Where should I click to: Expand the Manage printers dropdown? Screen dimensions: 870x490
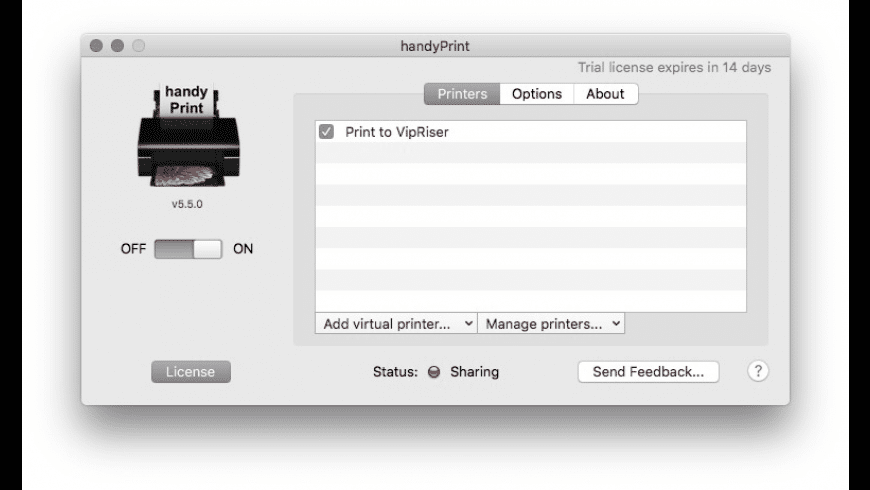point(551,324)
